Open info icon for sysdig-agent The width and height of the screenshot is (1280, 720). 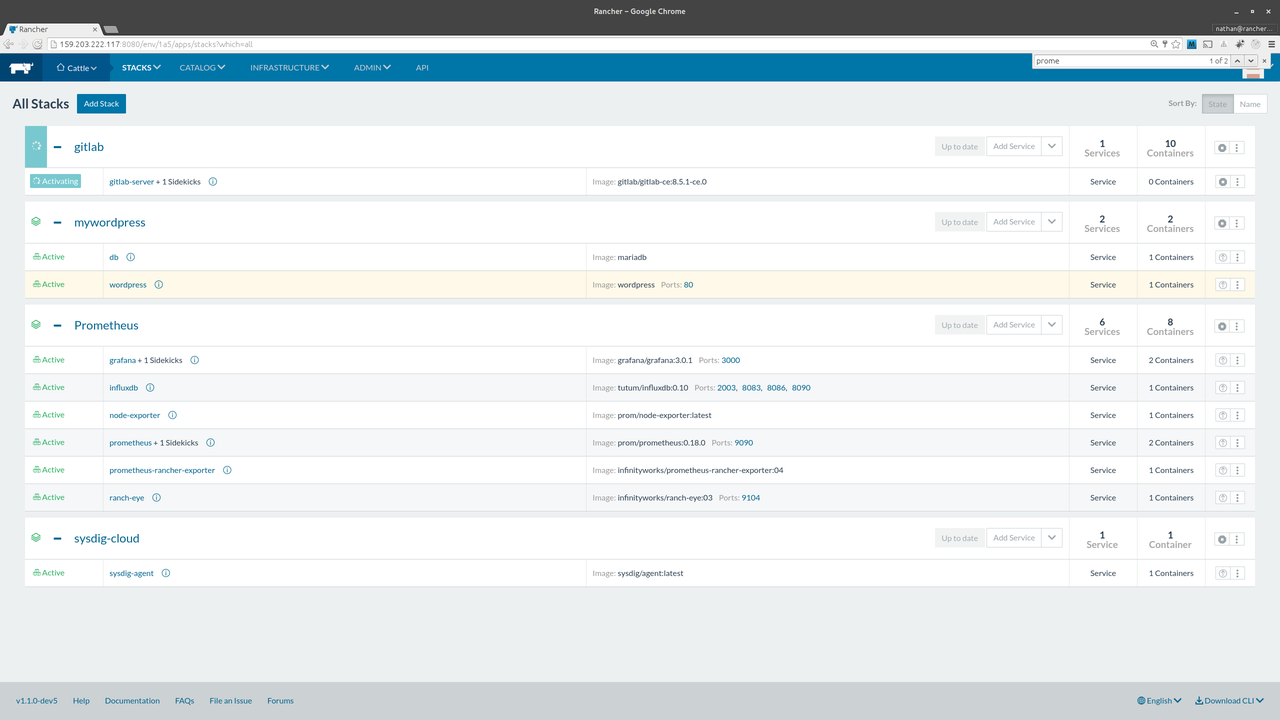[x=166, y=573]
